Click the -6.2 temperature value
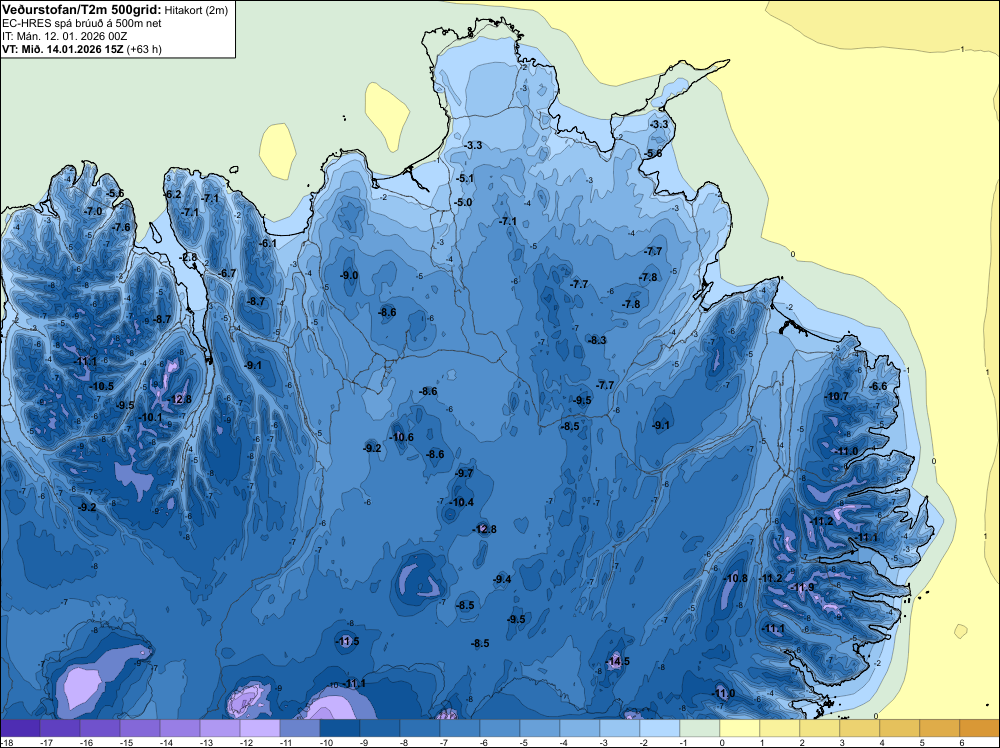This screenshot has height=748, width=1000. click(173, 194)
